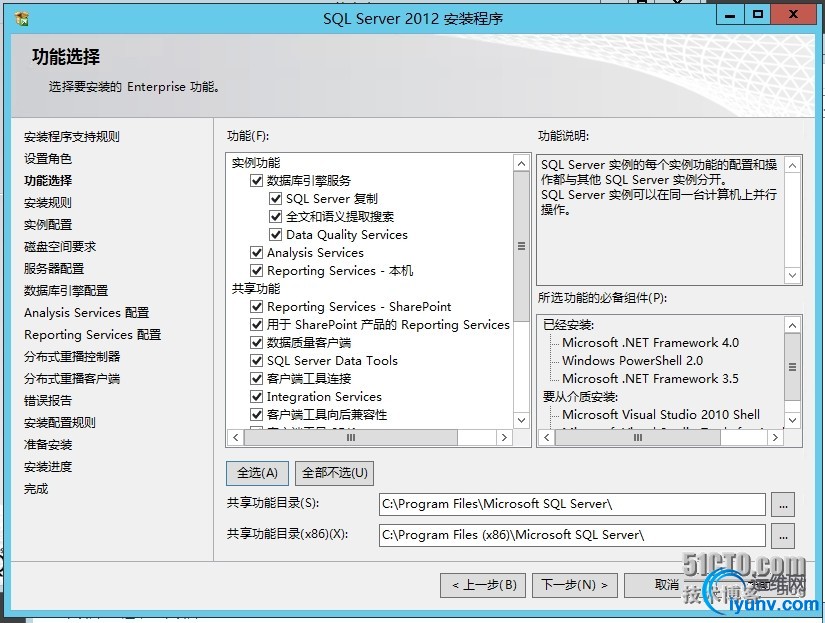Toggle 客户端工具连接 checkbox
The height and width of the screenshot is (623, 825).
(x=256, y=378)
